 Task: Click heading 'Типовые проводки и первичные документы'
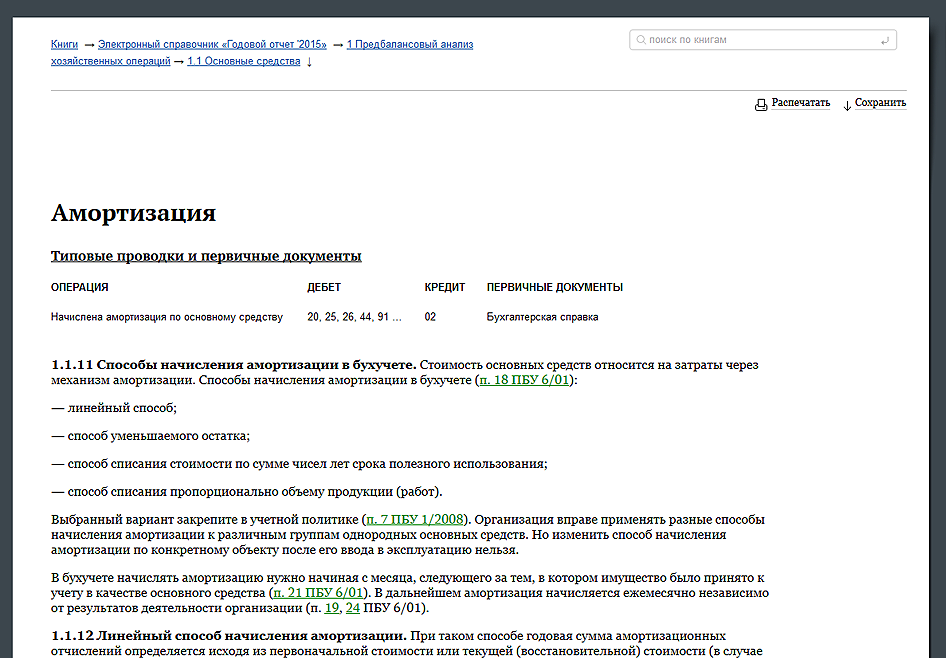206,256
